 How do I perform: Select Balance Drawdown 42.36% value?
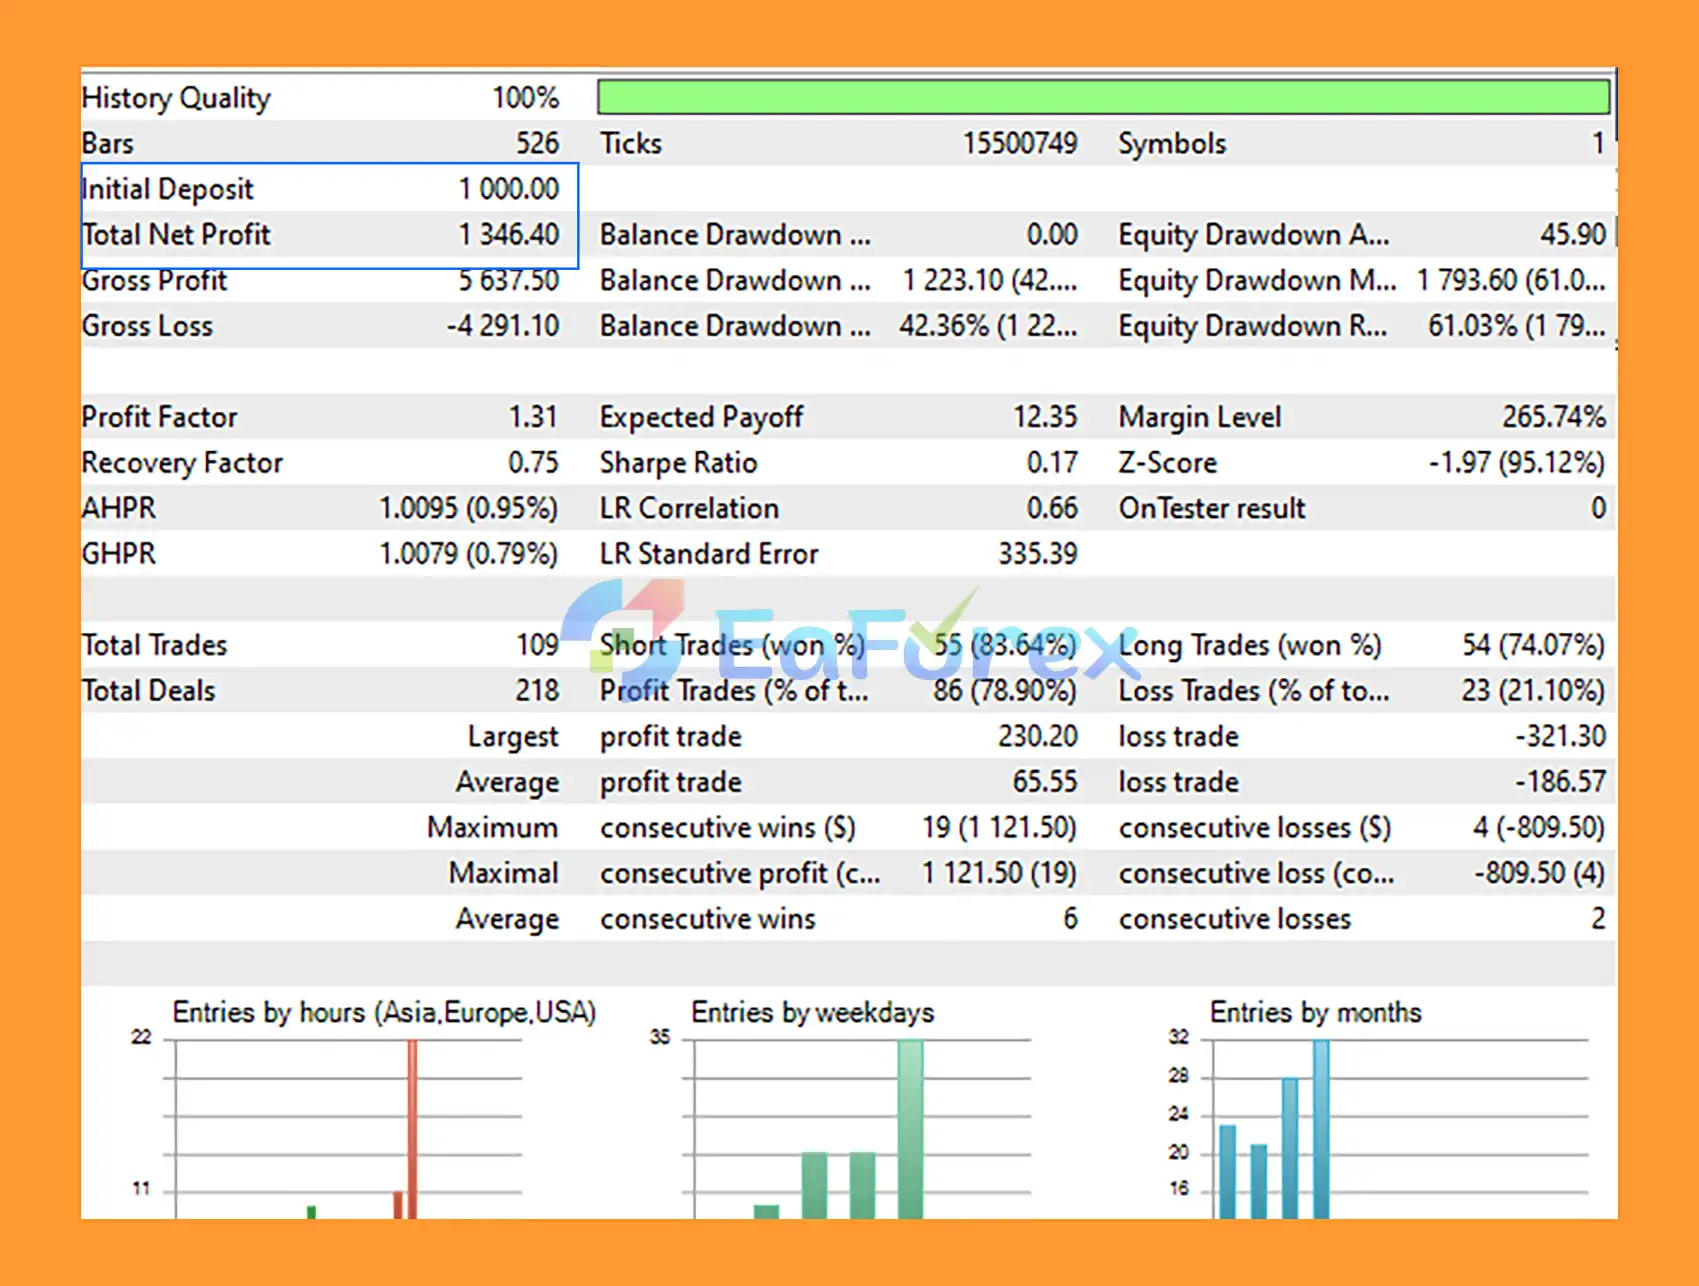point(988,326)
